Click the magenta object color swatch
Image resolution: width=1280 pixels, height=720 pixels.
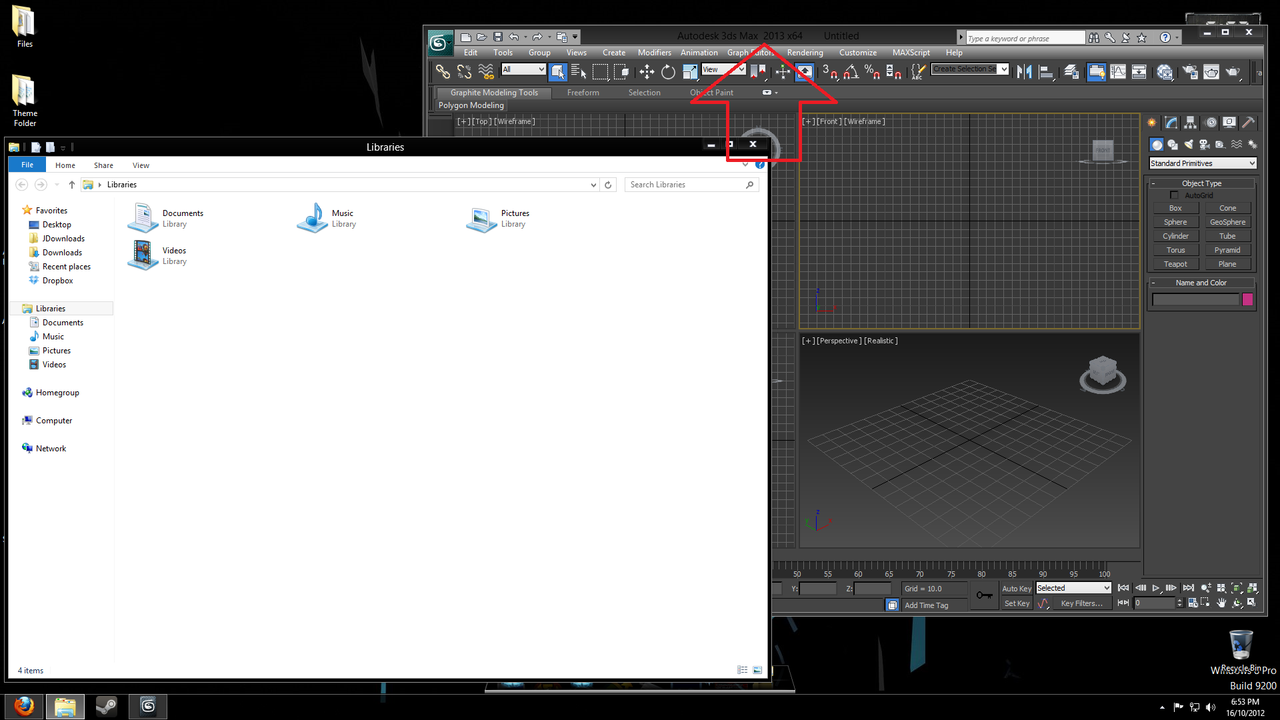click(x=1248, y=299)
